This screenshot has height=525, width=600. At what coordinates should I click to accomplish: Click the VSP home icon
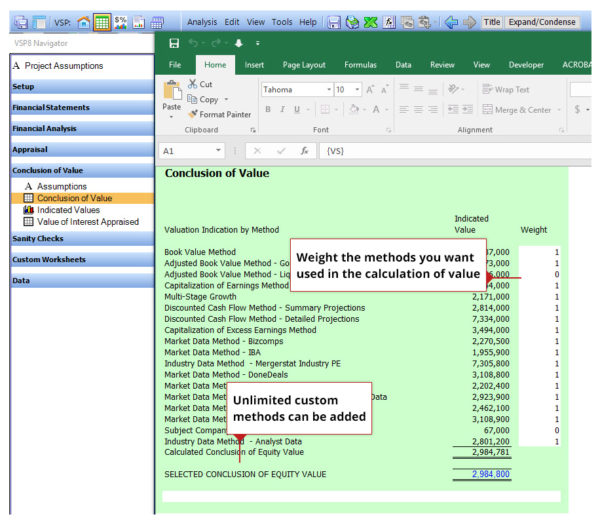click(x=83, y=21)
